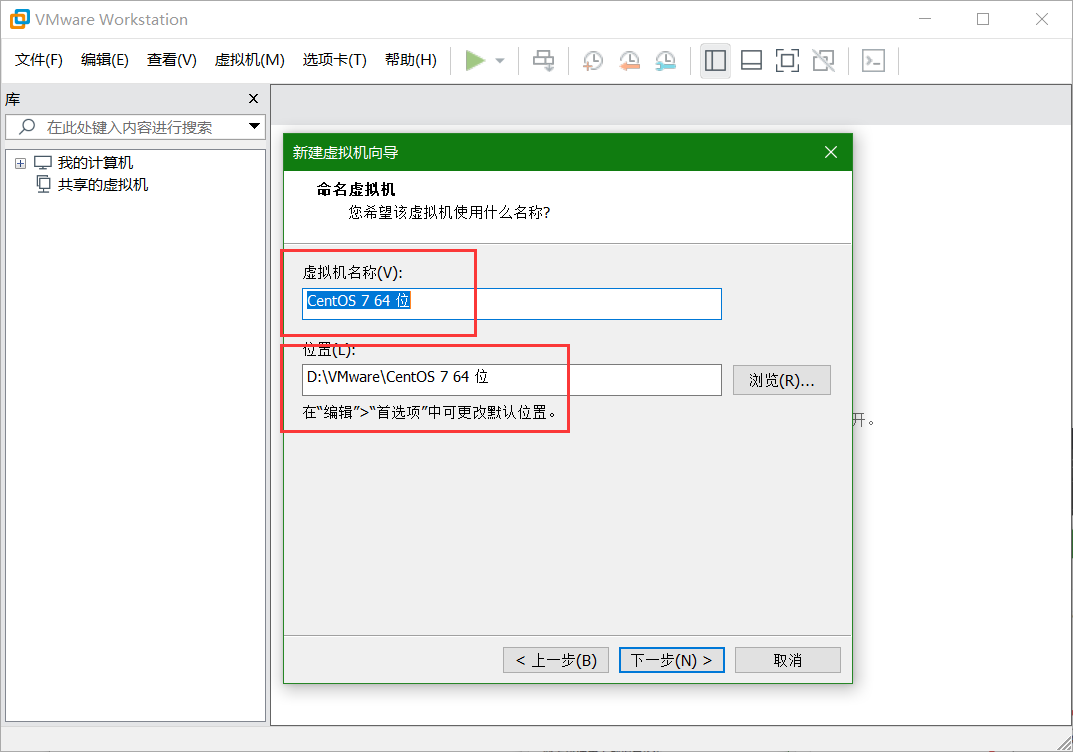Click the 虚拟机名称 text field
Screen dimensions: 1073x752
[511, 303]
